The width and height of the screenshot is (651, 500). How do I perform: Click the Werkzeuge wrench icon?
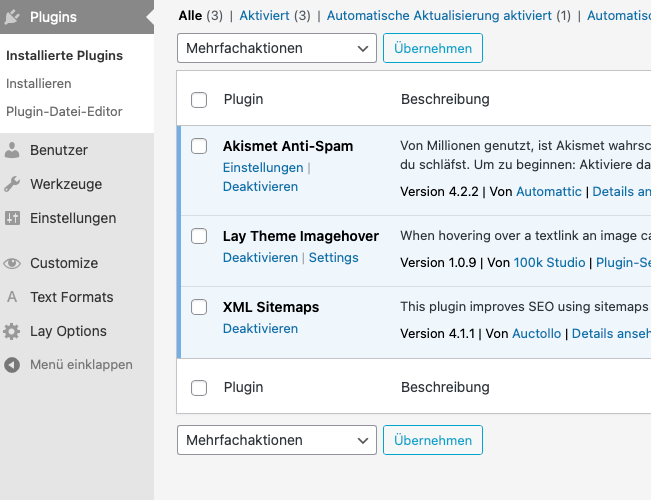tap(12, 184)
